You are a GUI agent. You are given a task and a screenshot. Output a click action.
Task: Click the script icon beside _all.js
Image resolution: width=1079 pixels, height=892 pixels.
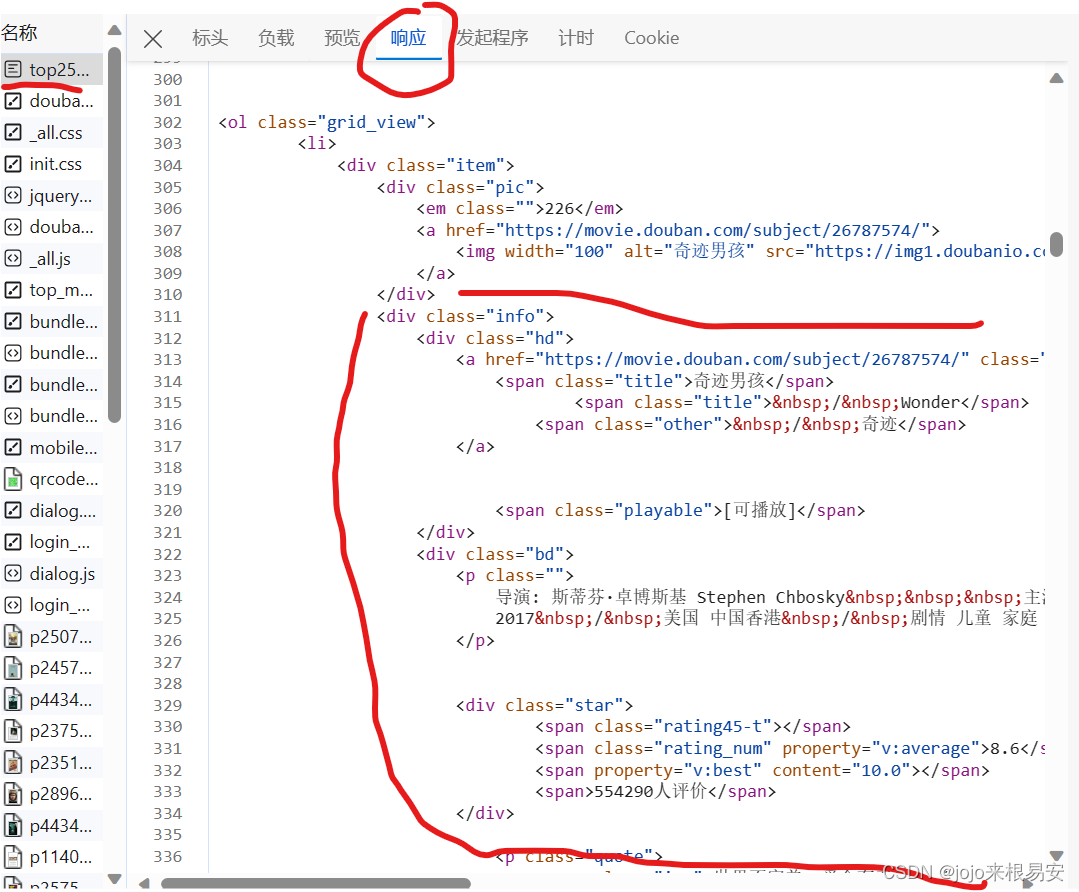[13, 259]
